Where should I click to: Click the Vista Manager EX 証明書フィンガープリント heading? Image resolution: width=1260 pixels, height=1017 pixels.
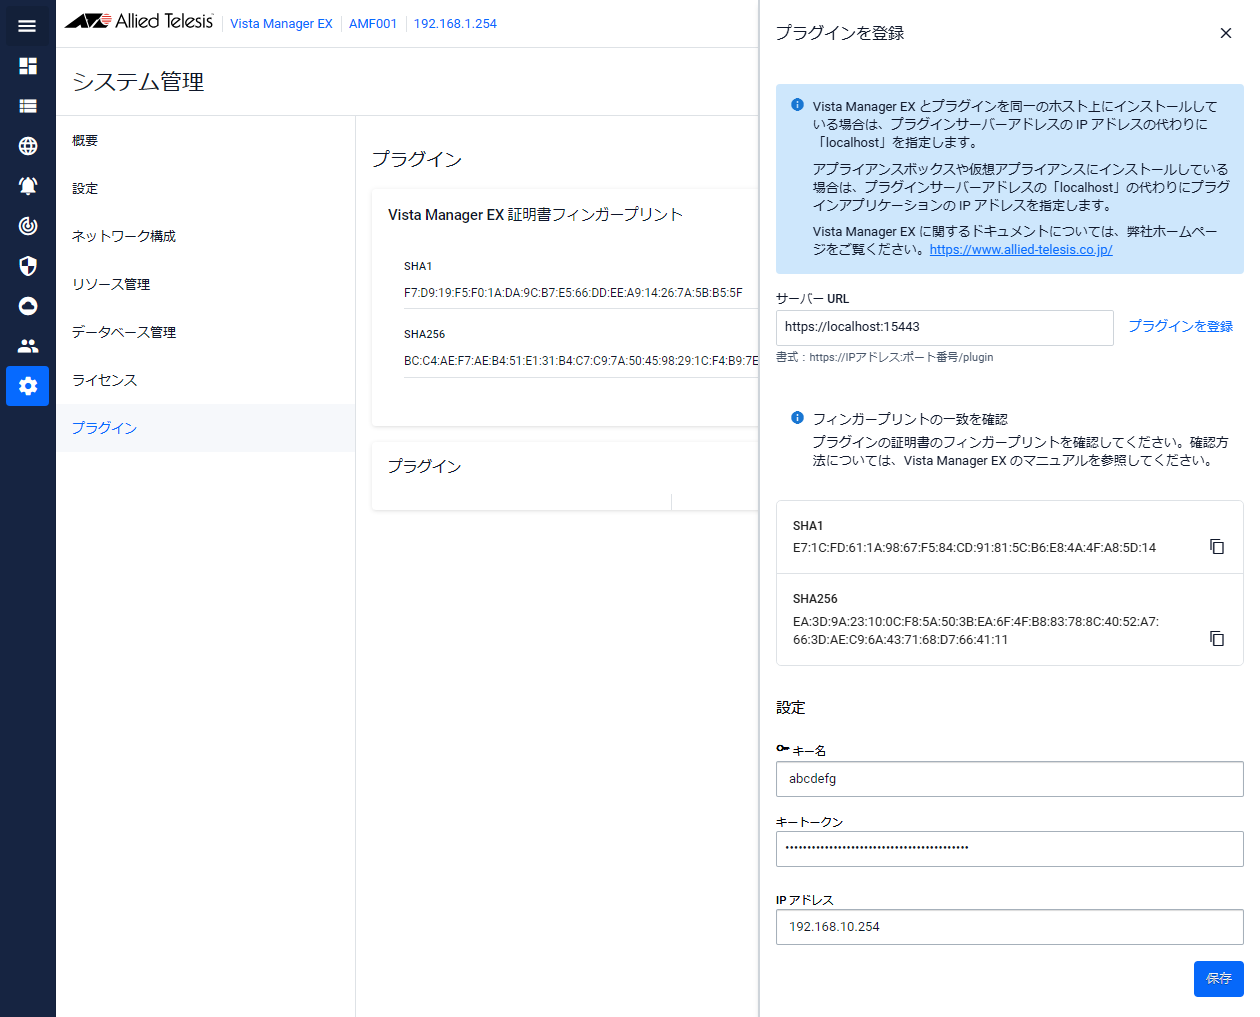[x=535, y=215]
